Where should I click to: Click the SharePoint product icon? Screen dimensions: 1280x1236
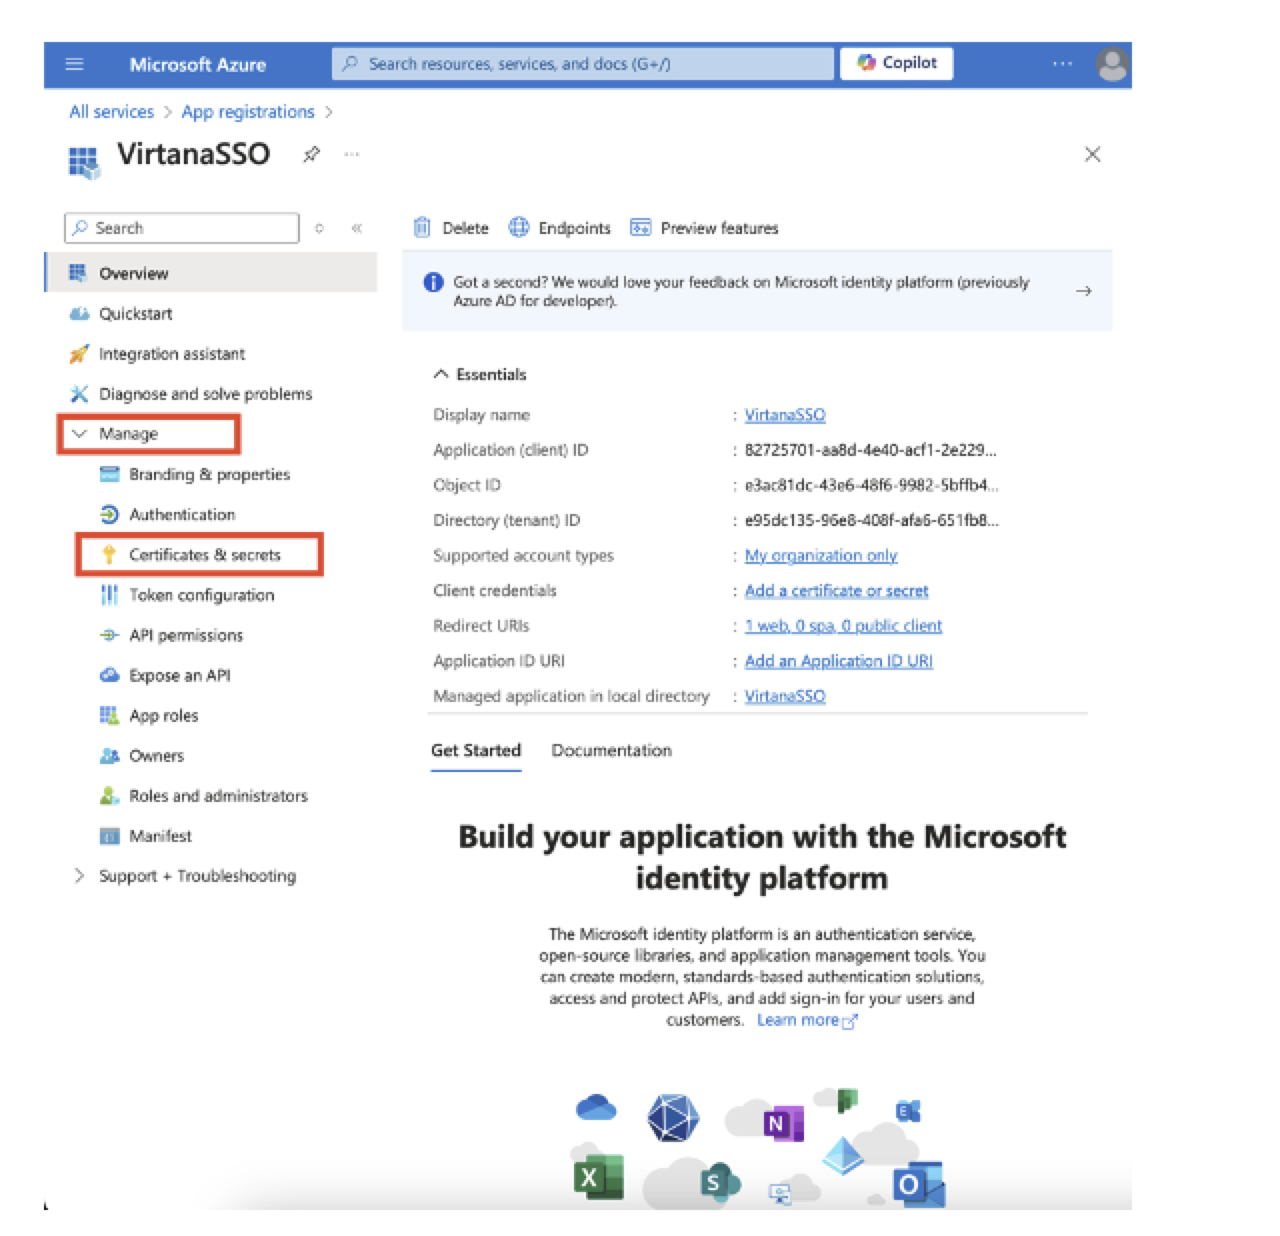719,1182
